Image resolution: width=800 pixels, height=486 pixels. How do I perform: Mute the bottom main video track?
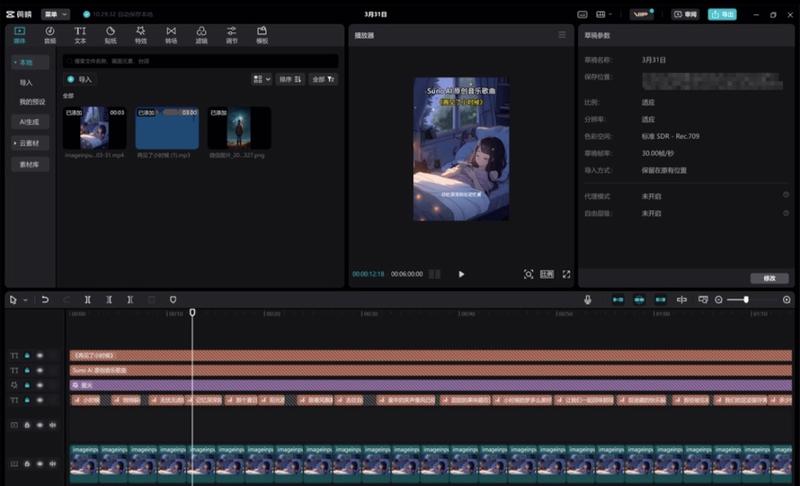(53, 464)
